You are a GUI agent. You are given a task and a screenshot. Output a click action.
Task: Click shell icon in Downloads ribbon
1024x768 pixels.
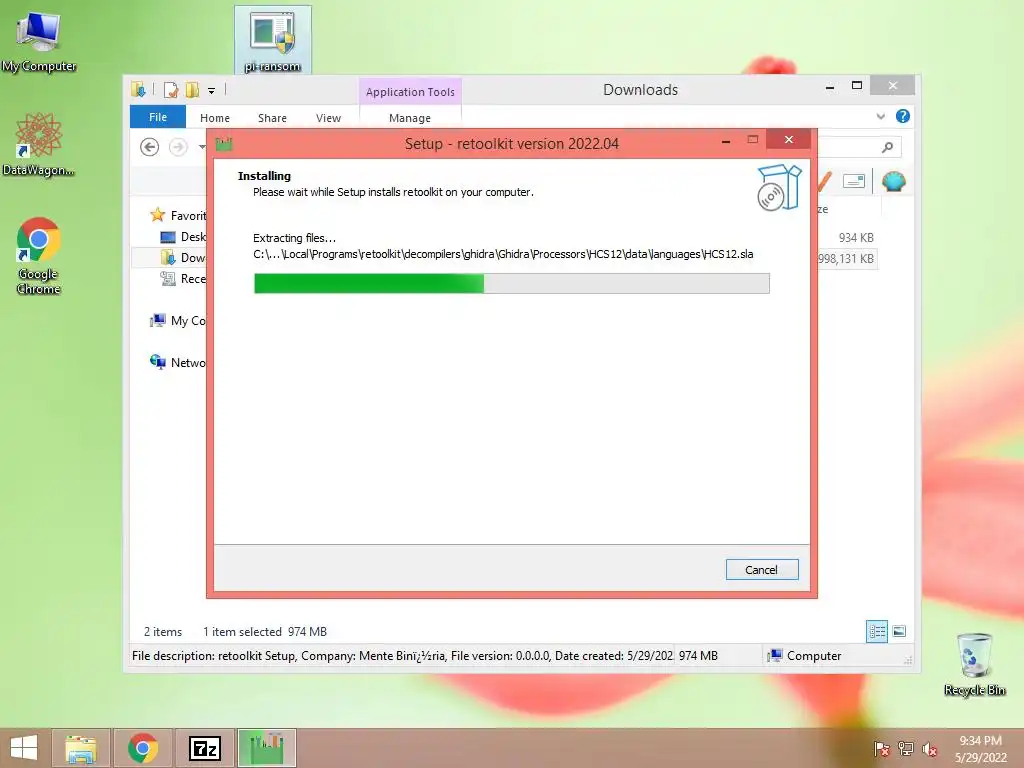pyautogui.click(x=893, y=181)
